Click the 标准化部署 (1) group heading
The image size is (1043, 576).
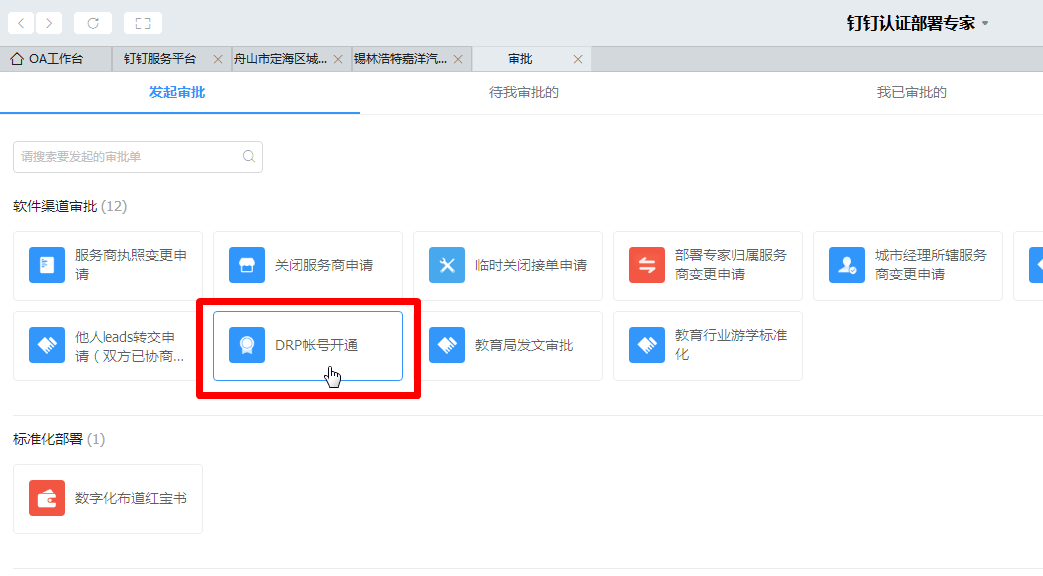59,439
